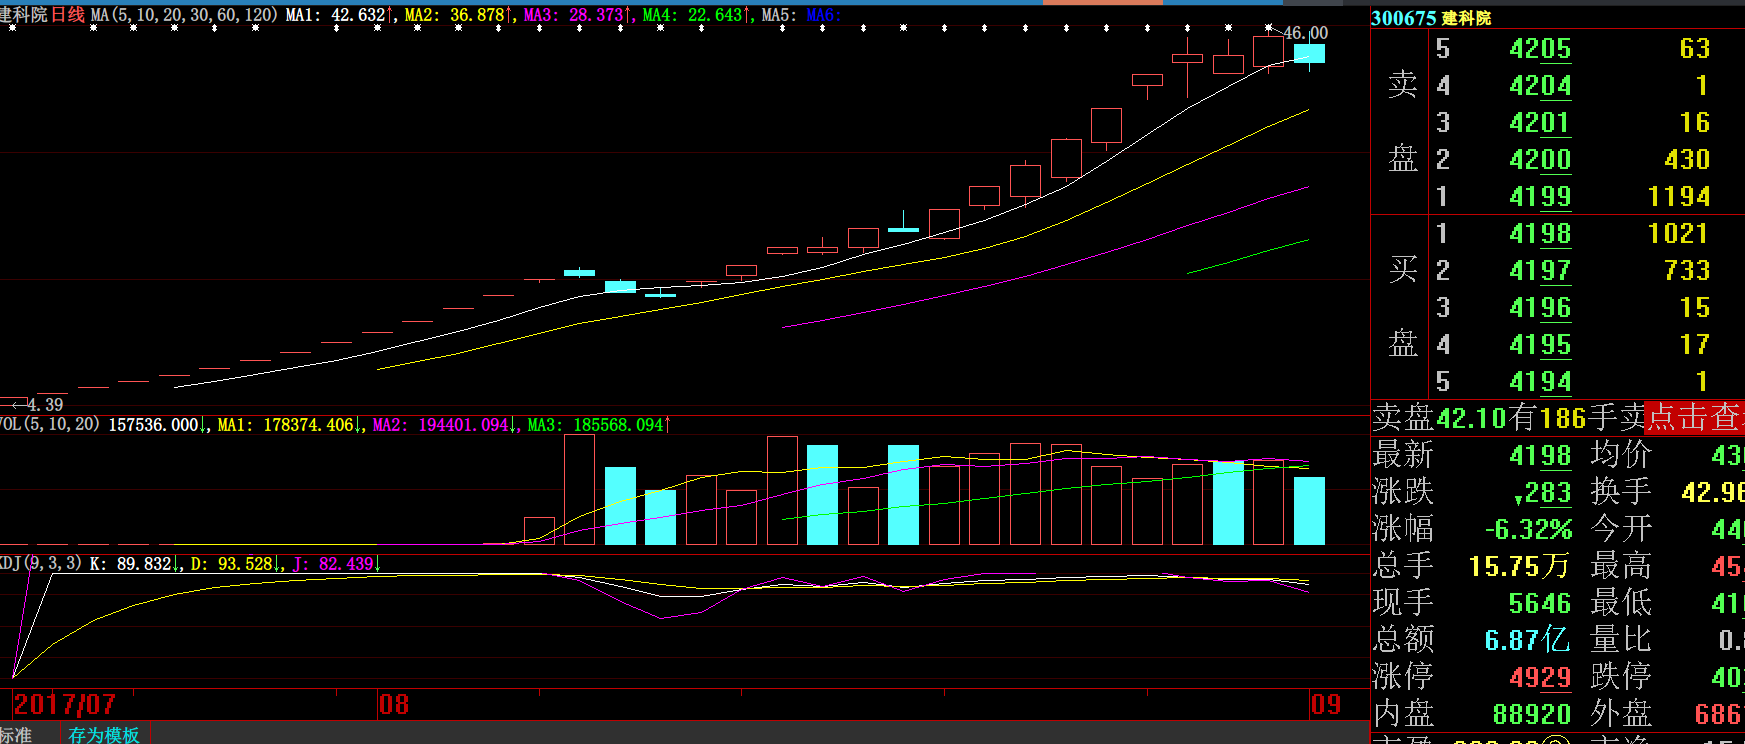This screenshot has height=744, width=1745.
Task: Click buy level 5 price 4194
Action: (1540, 382)
